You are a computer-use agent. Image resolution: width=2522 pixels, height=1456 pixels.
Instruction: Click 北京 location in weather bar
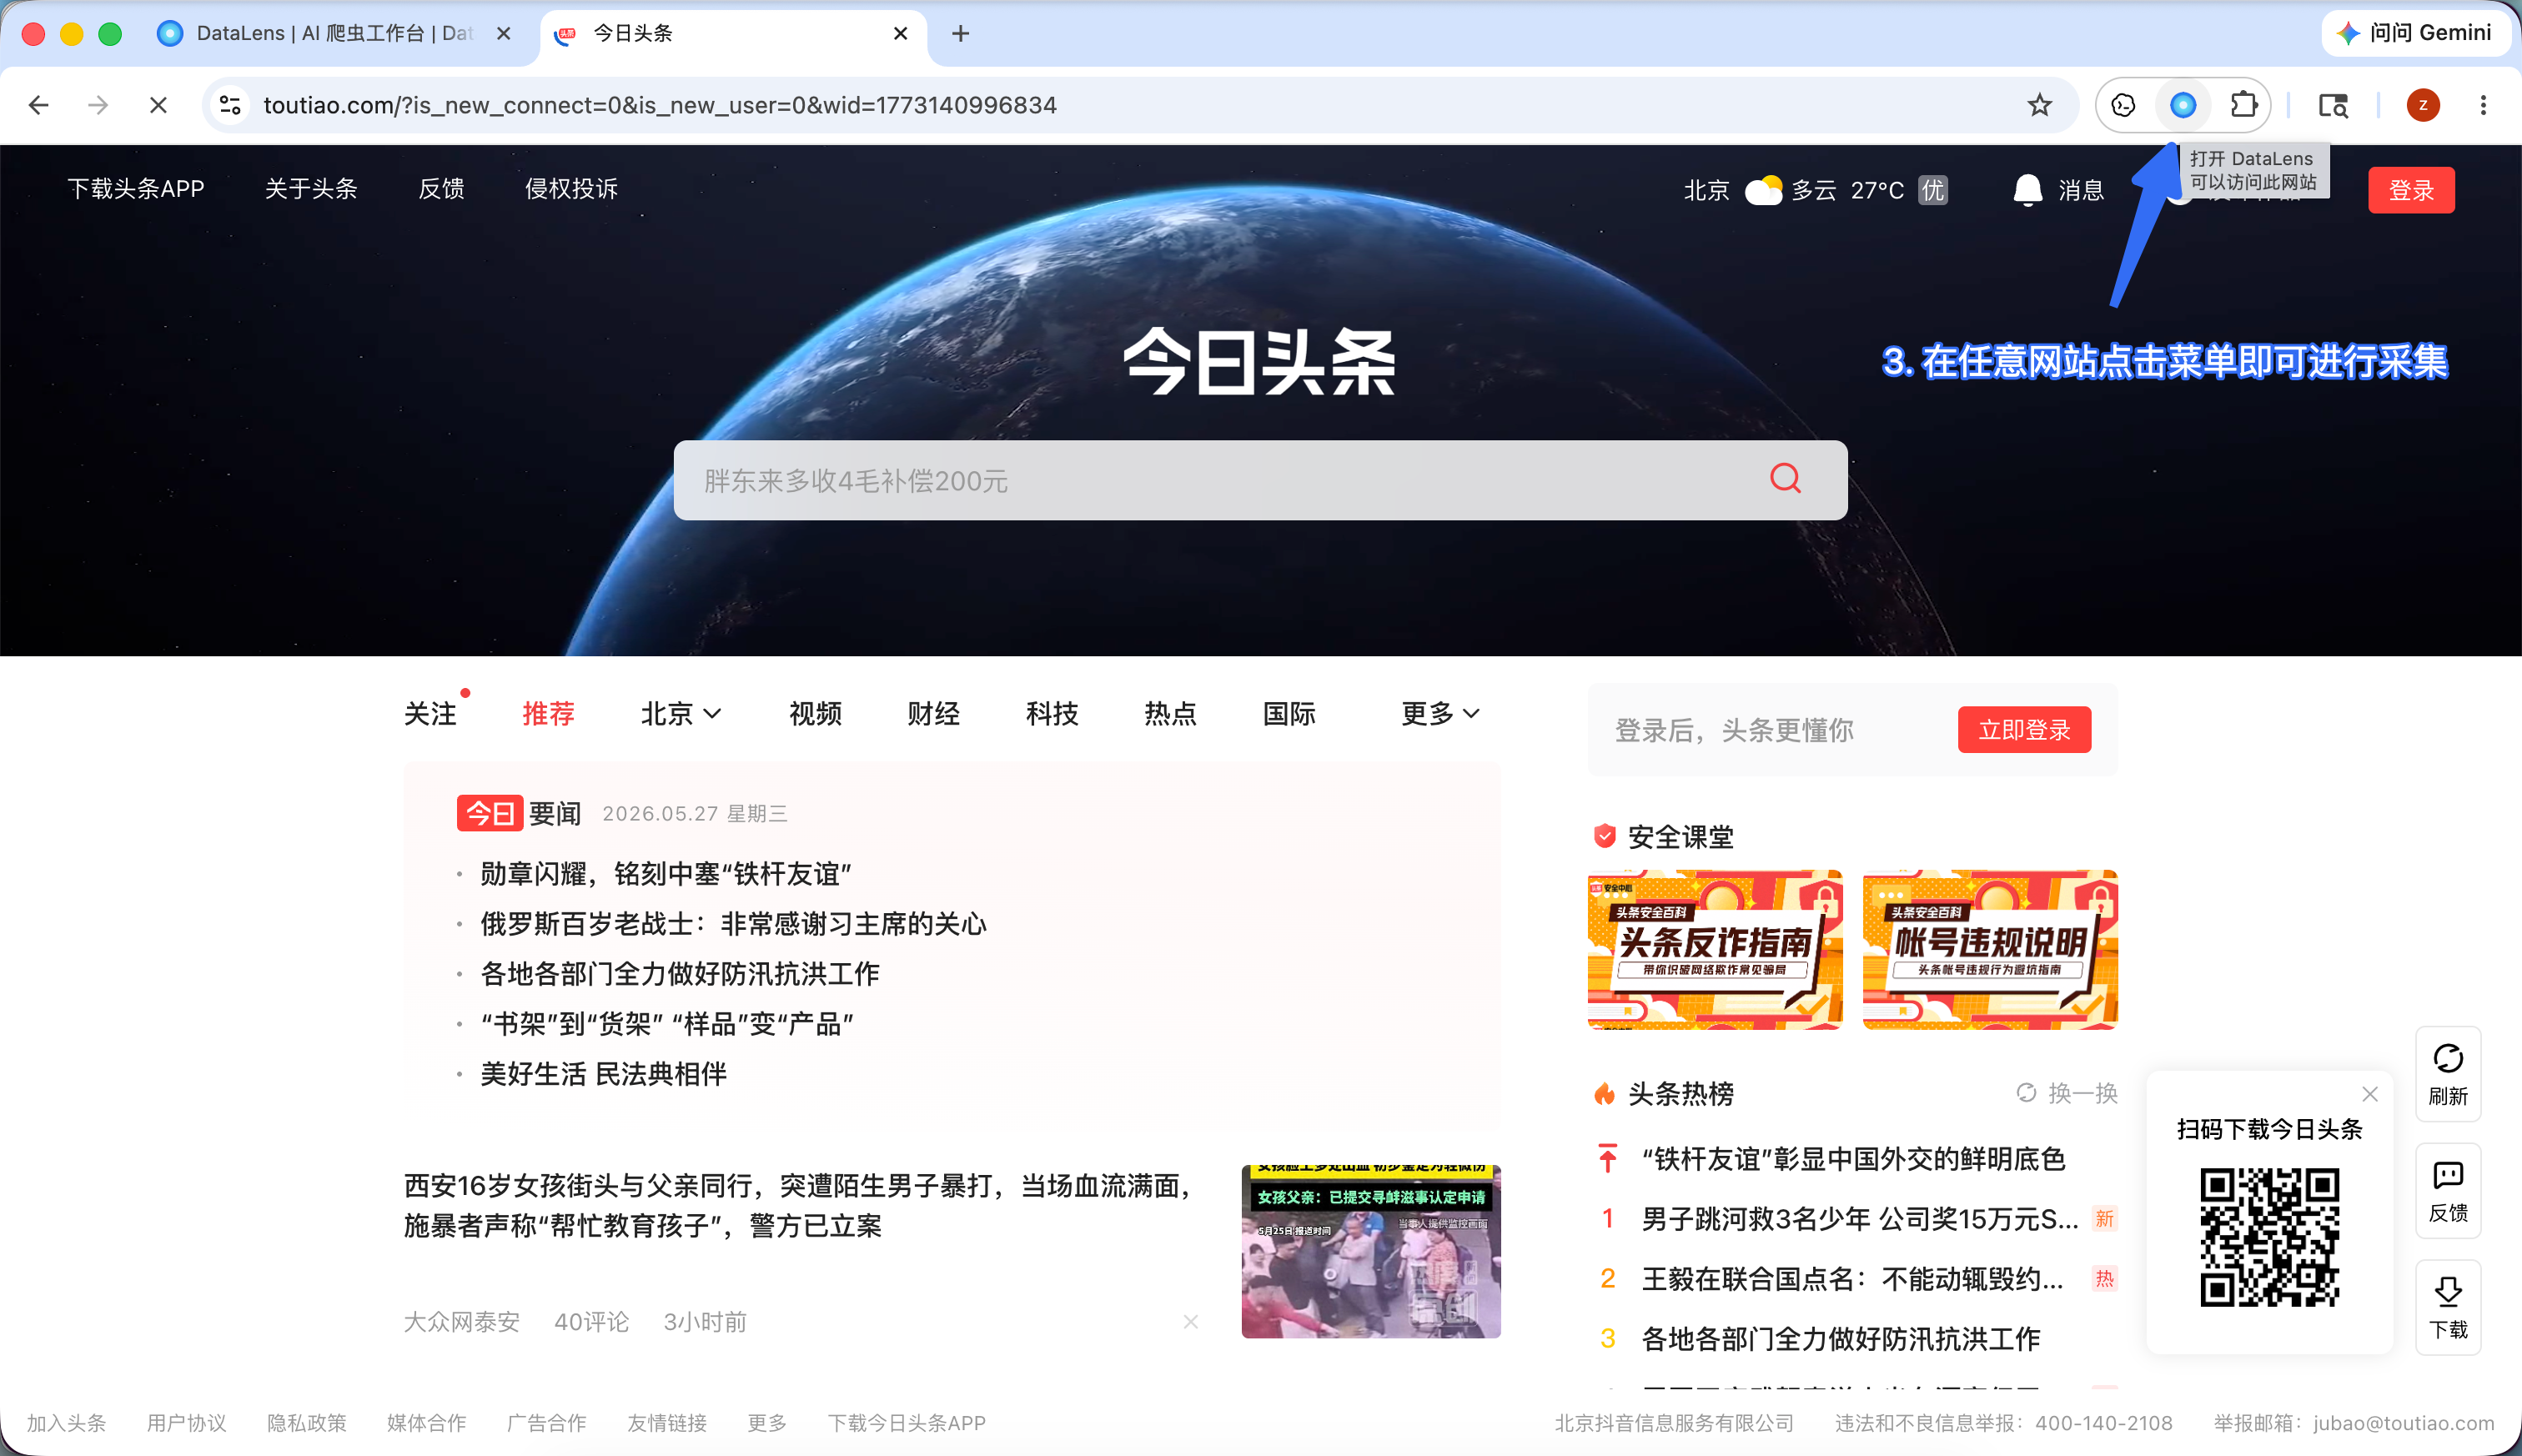1706,189
